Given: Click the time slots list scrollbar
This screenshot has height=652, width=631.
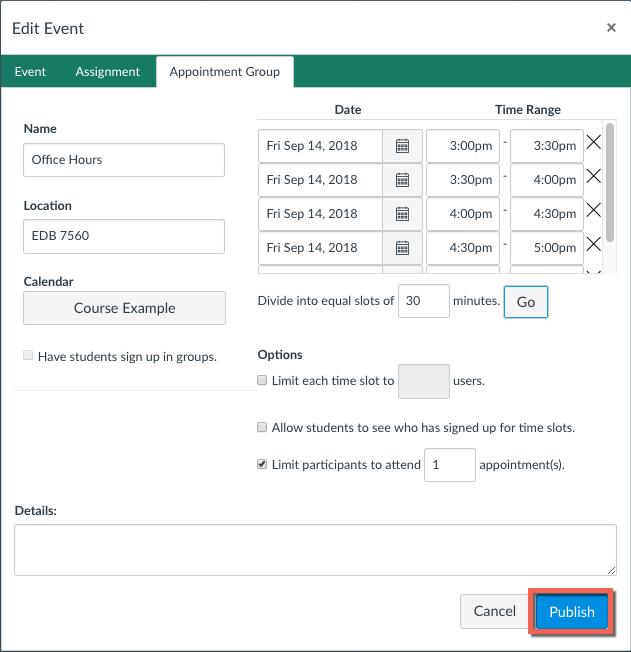Looking at the screenshot, I should (x=610, y=180).
